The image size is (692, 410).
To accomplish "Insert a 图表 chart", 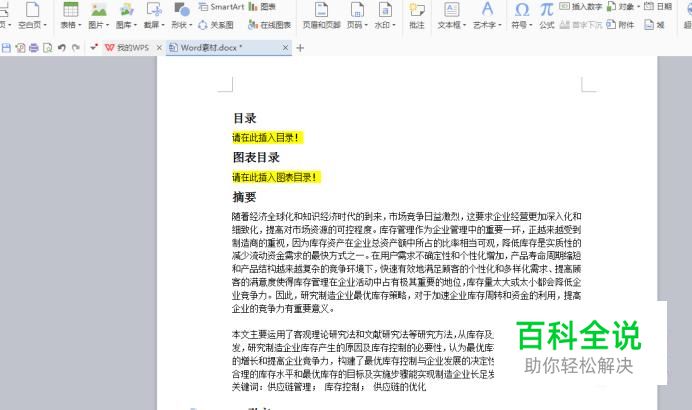I will (x=262, y=7).
